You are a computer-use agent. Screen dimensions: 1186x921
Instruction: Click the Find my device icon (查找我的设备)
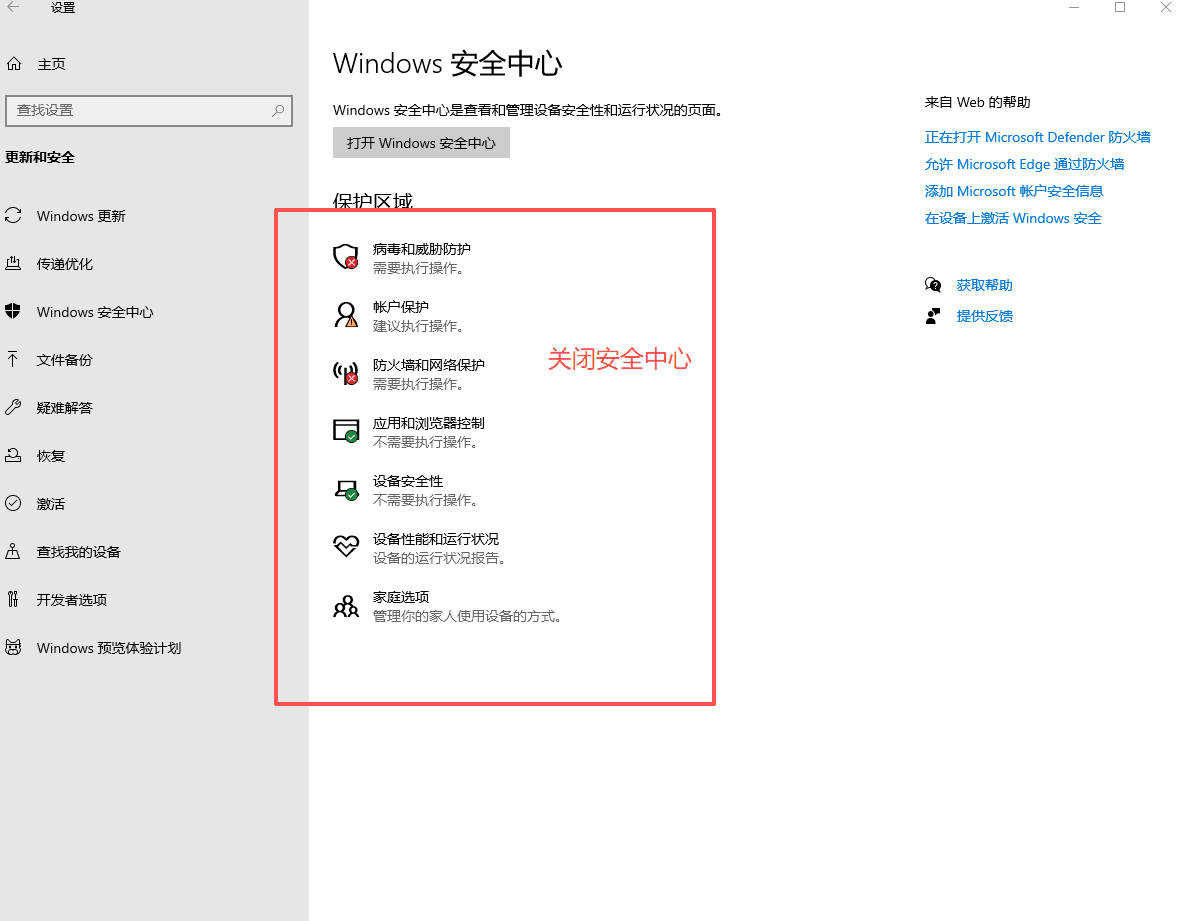13,551
